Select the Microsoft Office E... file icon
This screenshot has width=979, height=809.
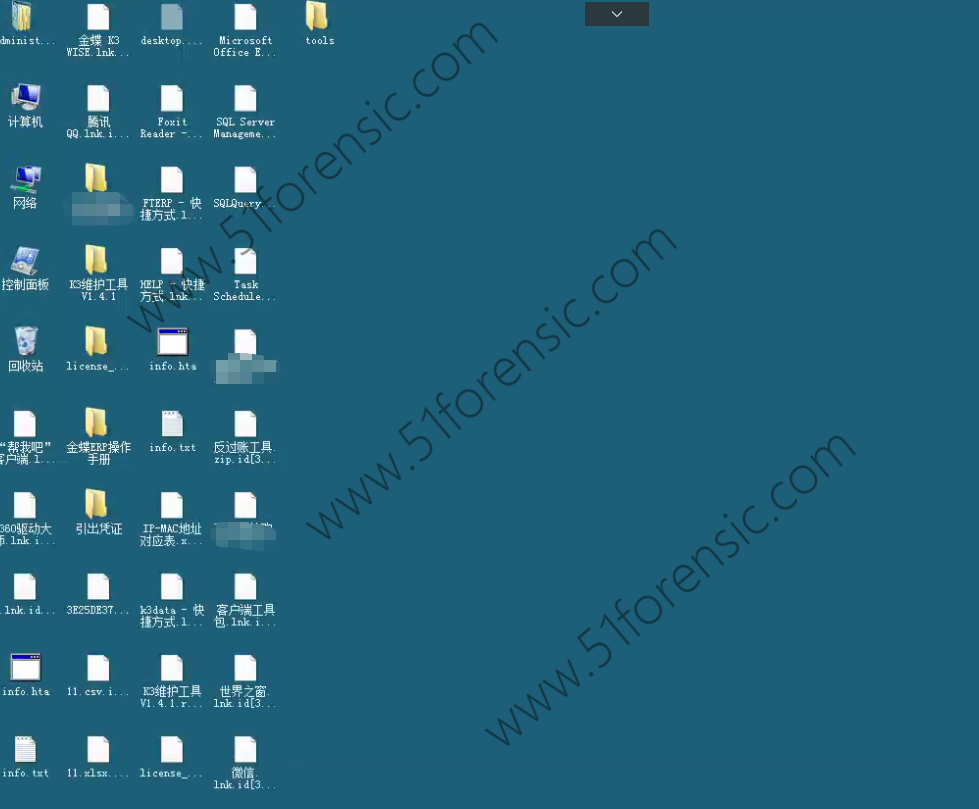click(x=245, y=17)
